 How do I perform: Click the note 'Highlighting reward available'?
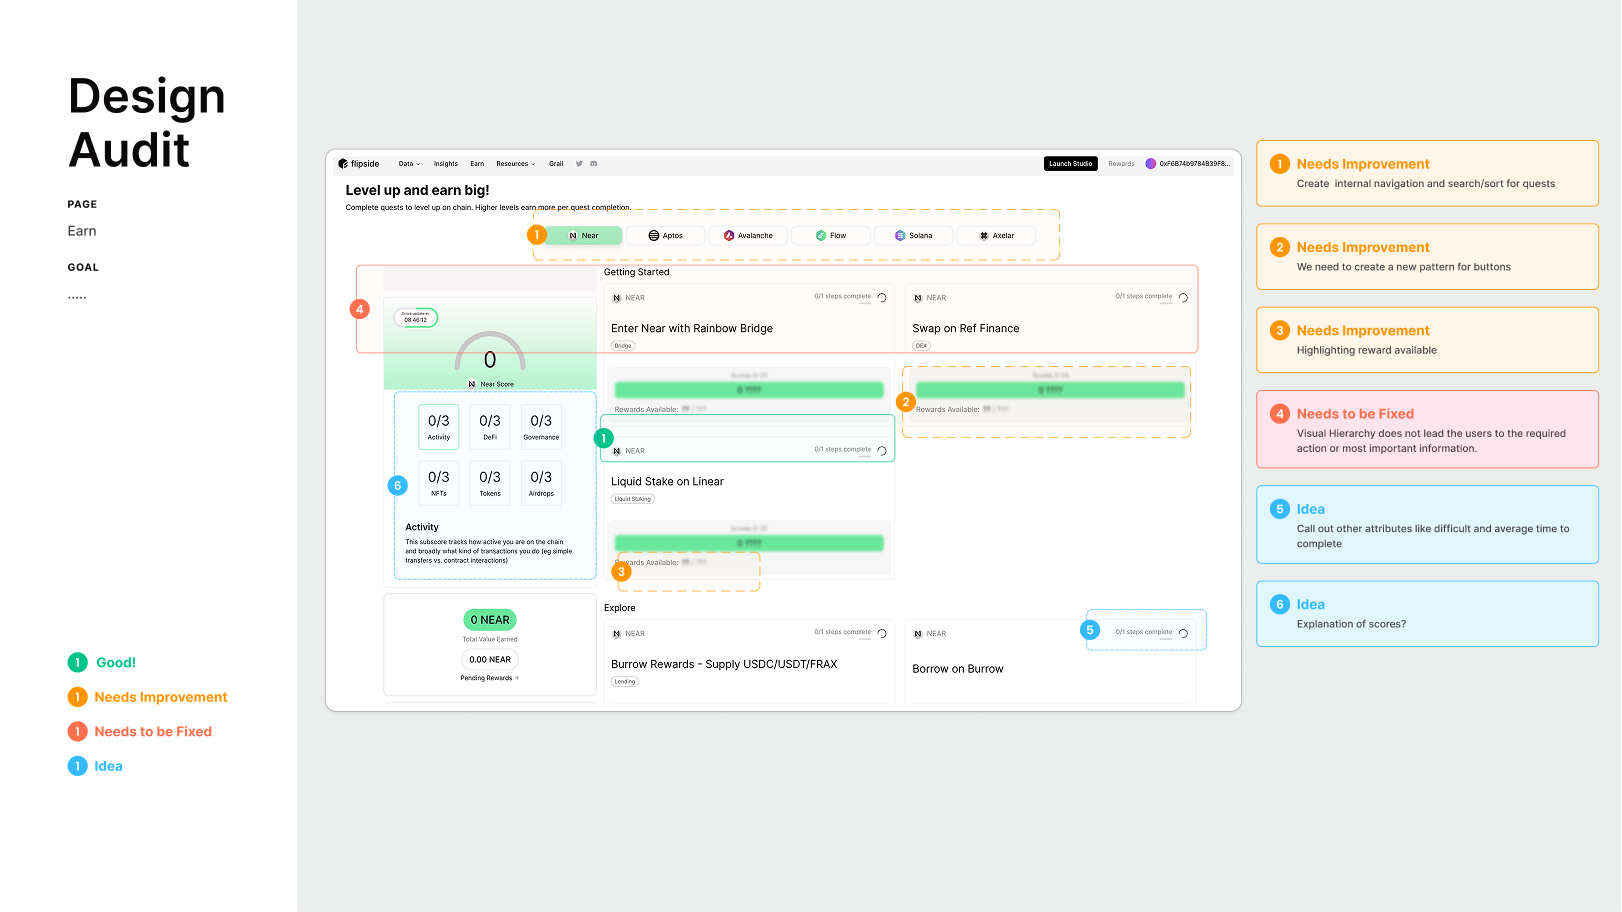click(x=1367, y=350)
